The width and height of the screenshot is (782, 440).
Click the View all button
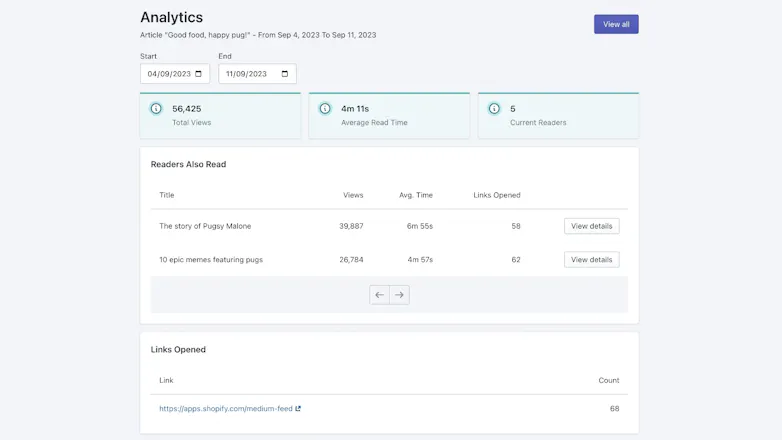point(616,24)
